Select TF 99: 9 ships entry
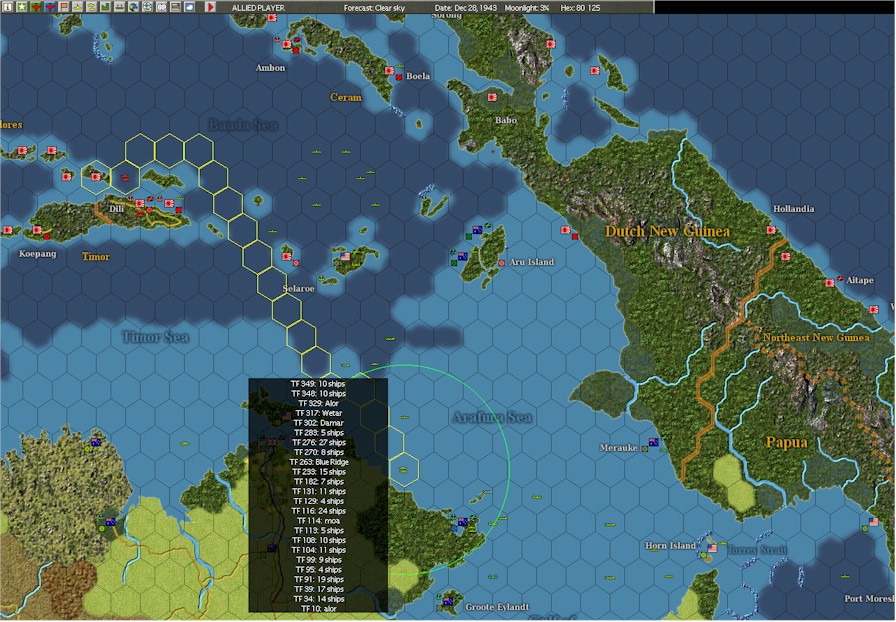 [x=318, y=560]
